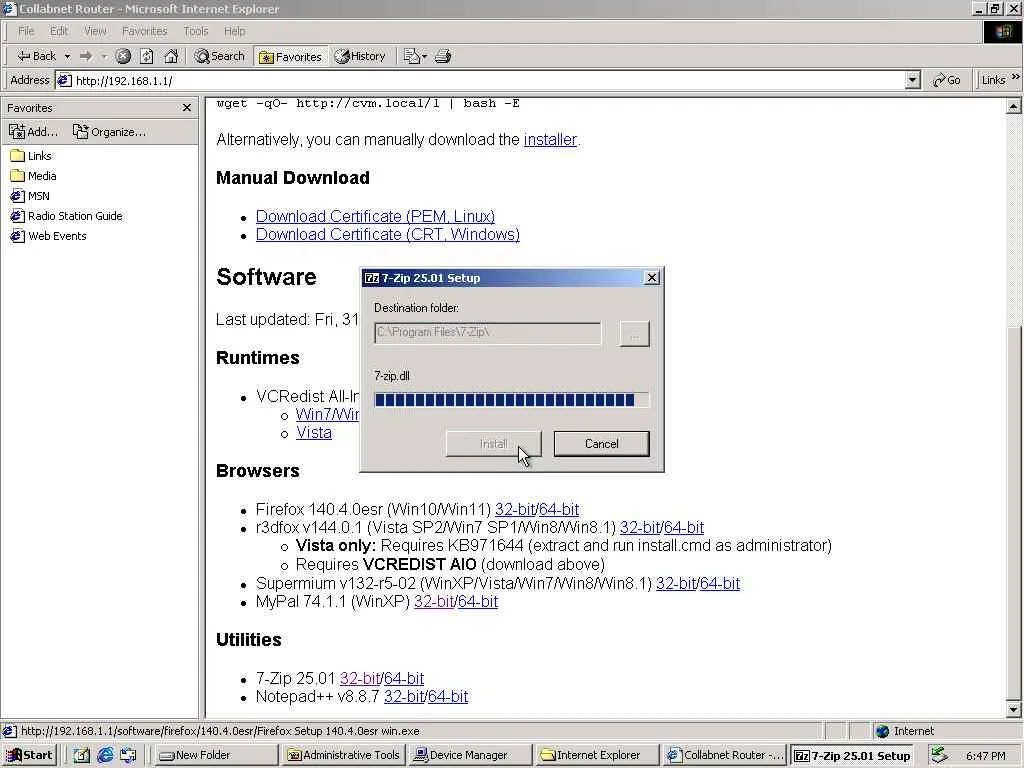The height and width of the screenshot is (768, 1024).
Task: Open the Edit menu
Action: (x=59, y=31)
